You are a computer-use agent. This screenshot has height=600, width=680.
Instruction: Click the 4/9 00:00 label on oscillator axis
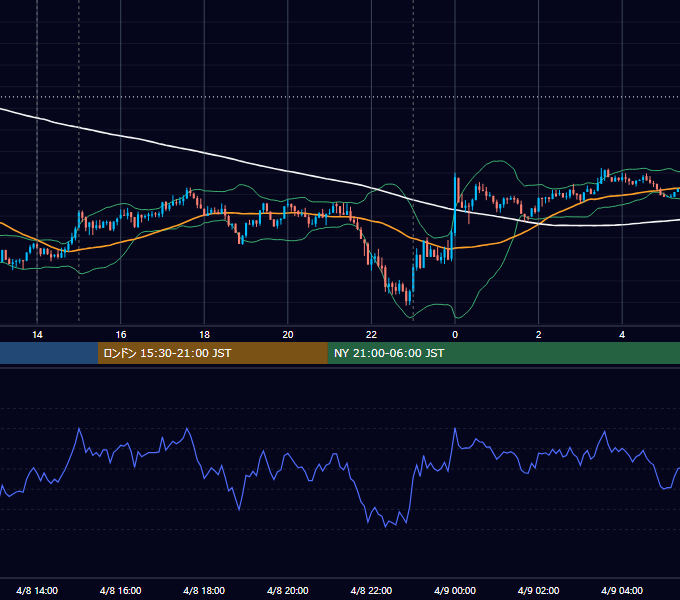pos(455,590)
